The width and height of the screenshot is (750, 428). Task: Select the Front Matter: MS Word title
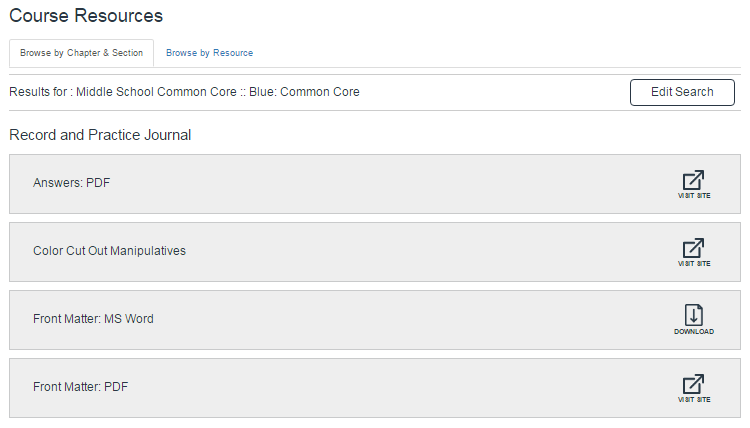(x=93, y=319)
